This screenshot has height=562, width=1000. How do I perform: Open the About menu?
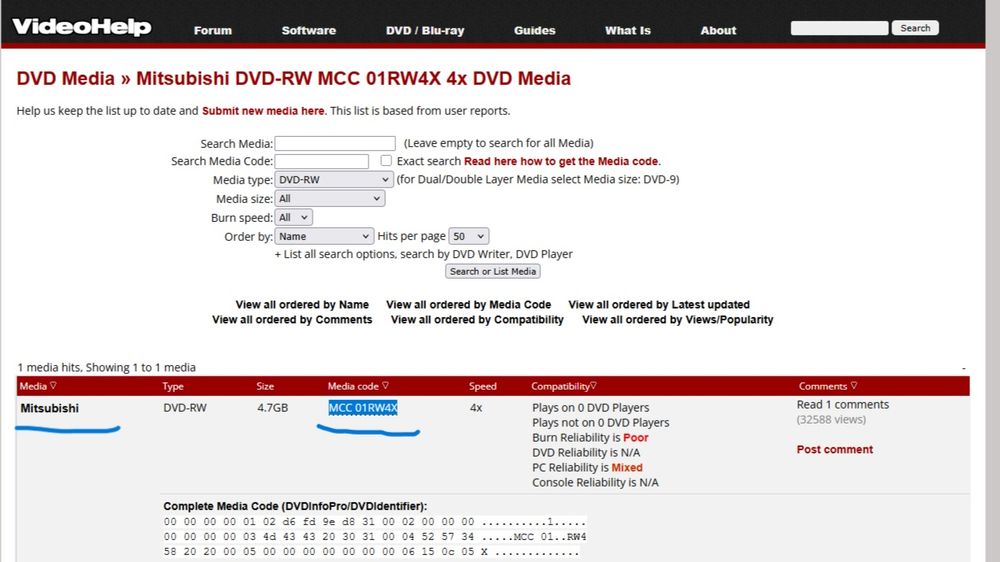718,30
